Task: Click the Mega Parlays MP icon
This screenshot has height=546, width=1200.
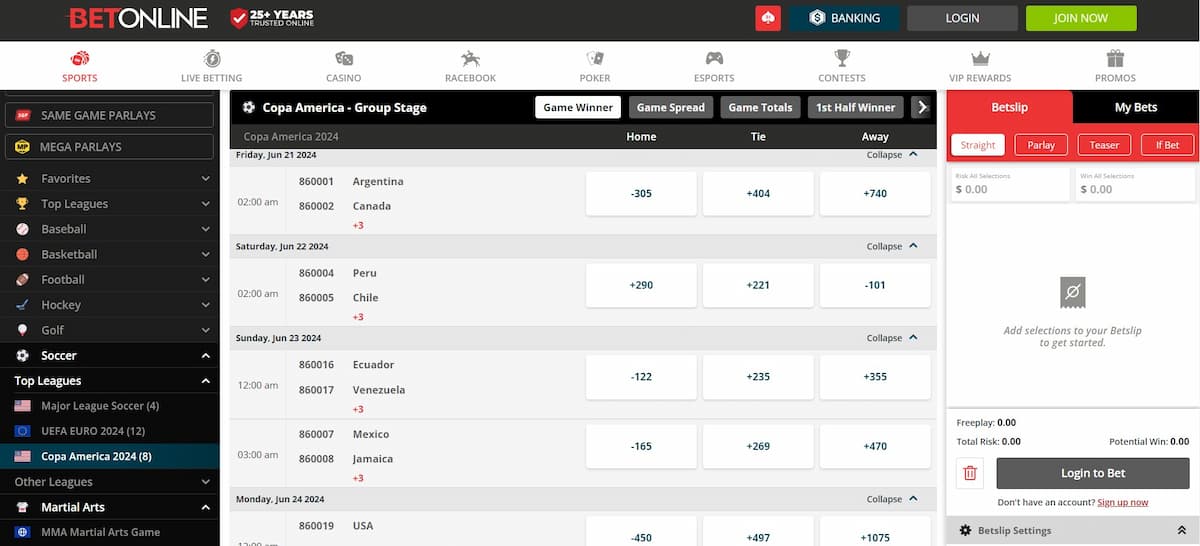Action: click(x=23, y=147)
